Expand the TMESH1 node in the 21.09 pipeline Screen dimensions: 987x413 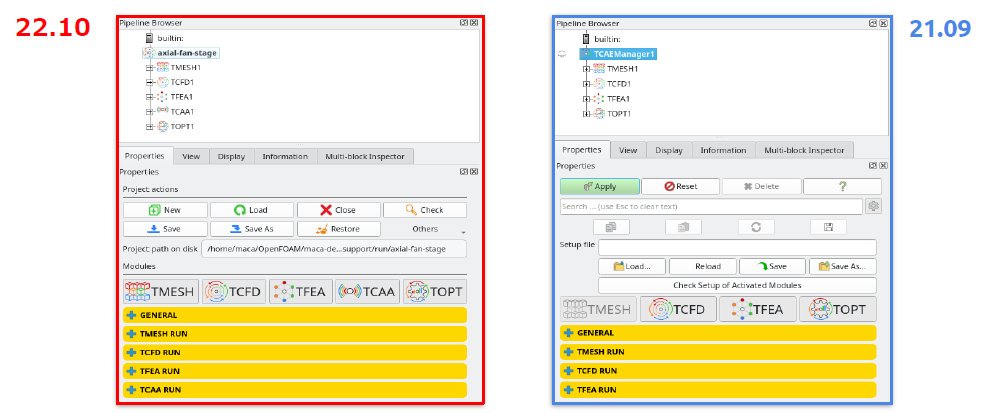click(x=587, y=69)
